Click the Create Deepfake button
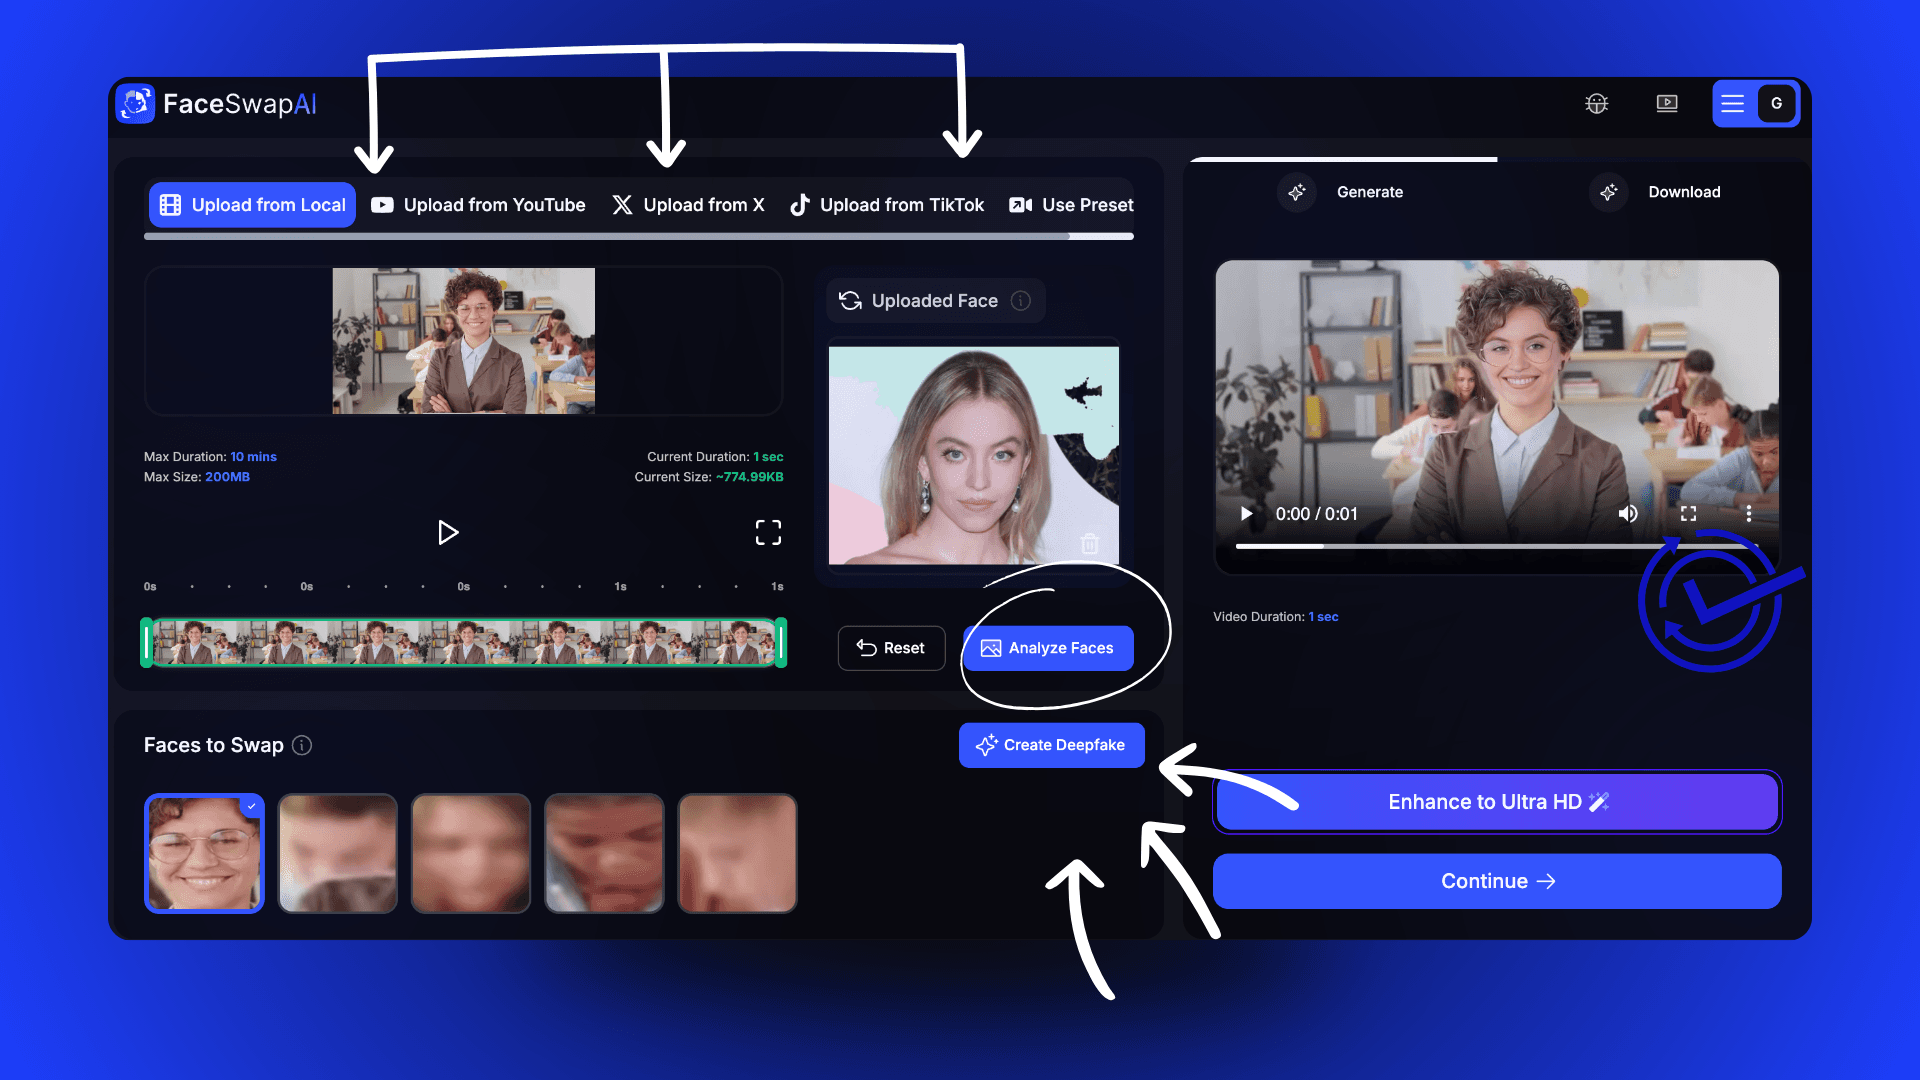Image resolution: width=1920 pixels, height=1080 pixels. click(x=1051, y=745)
